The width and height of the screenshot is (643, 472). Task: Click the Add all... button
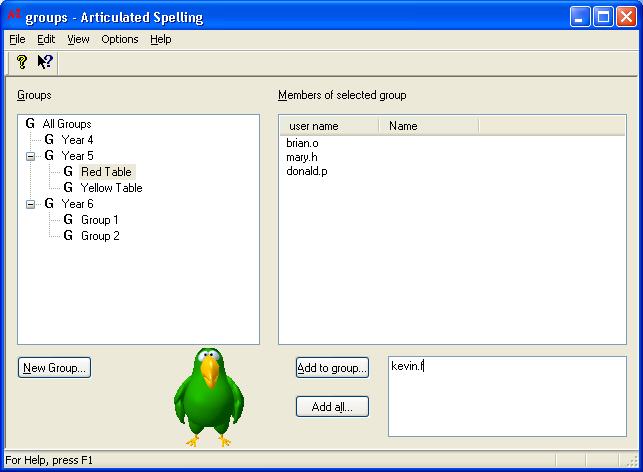coord(332,407)
